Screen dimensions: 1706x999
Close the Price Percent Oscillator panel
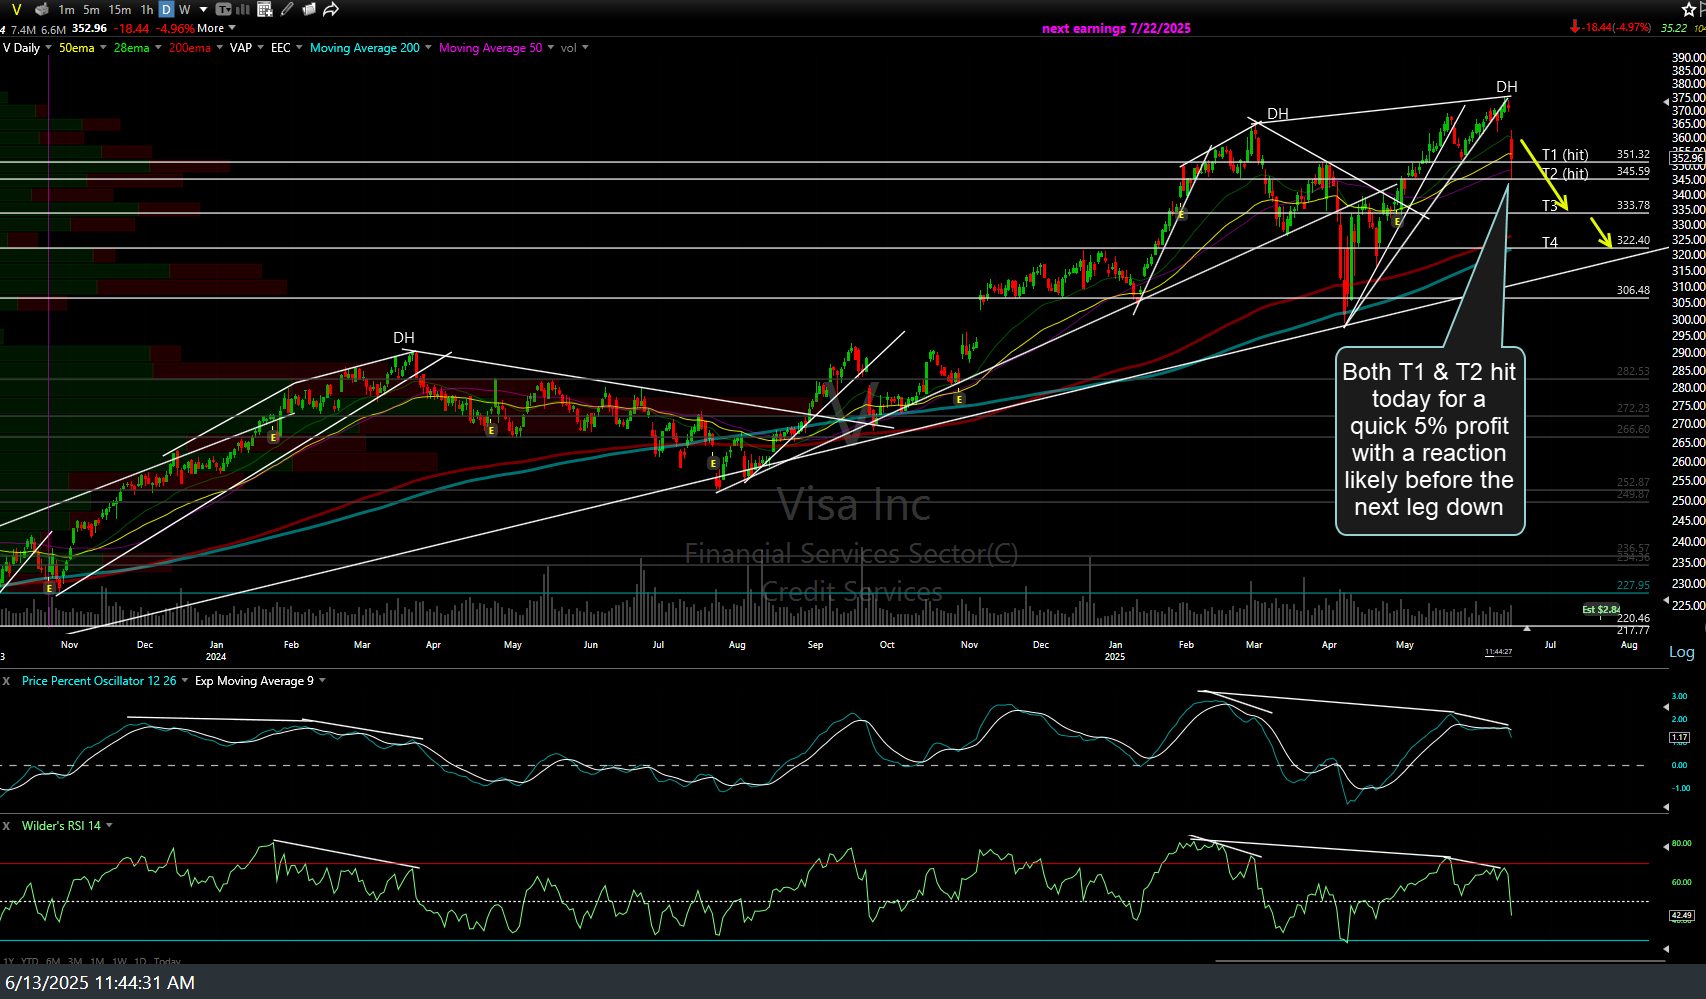click(6, 681)
